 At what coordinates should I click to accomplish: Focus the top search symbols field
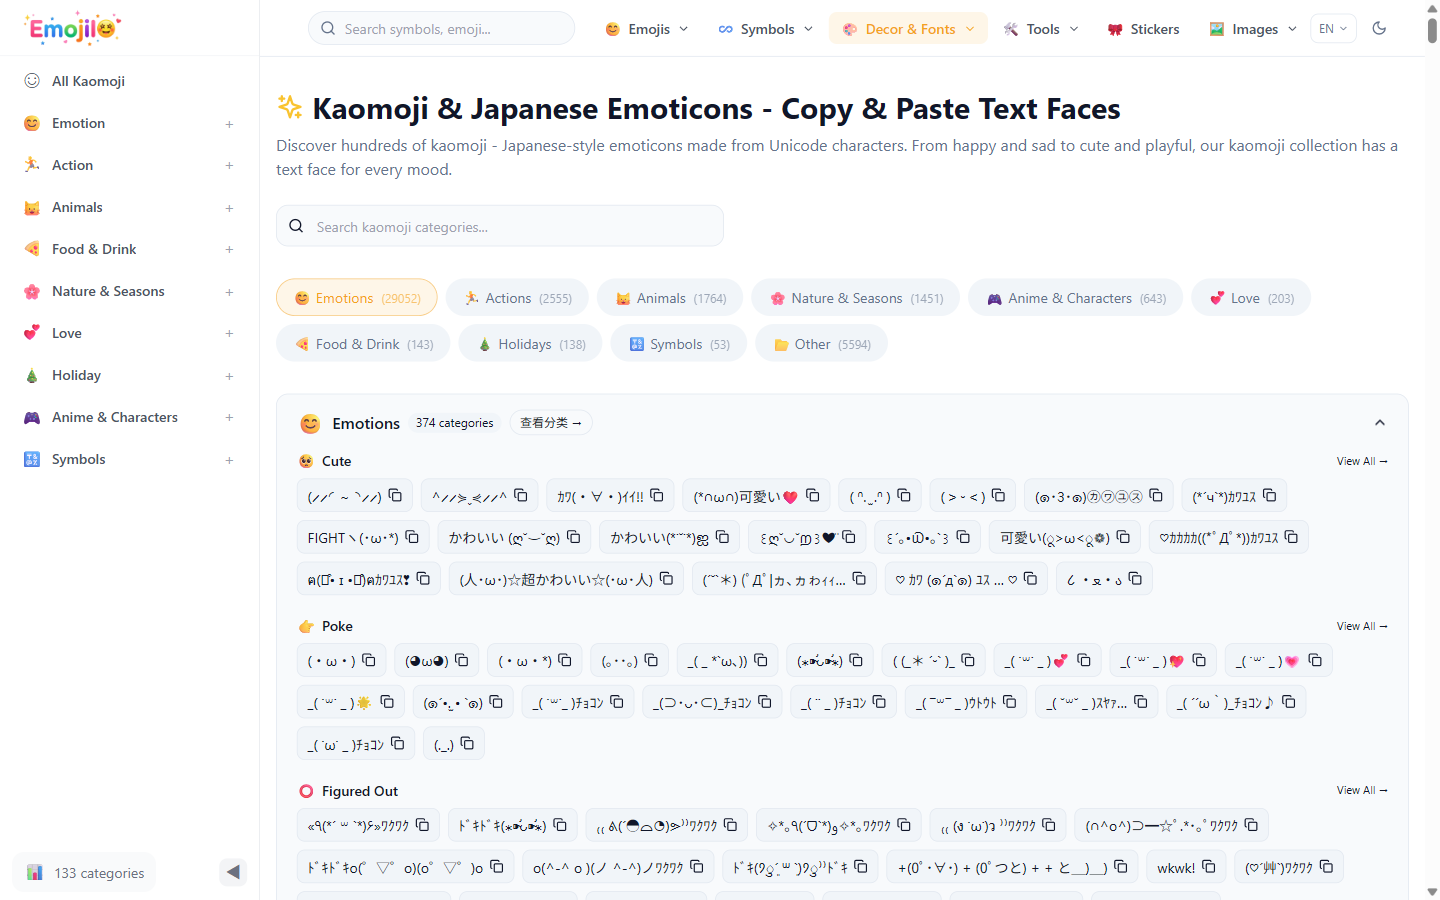pyautogui.click(x=441, y=28)
